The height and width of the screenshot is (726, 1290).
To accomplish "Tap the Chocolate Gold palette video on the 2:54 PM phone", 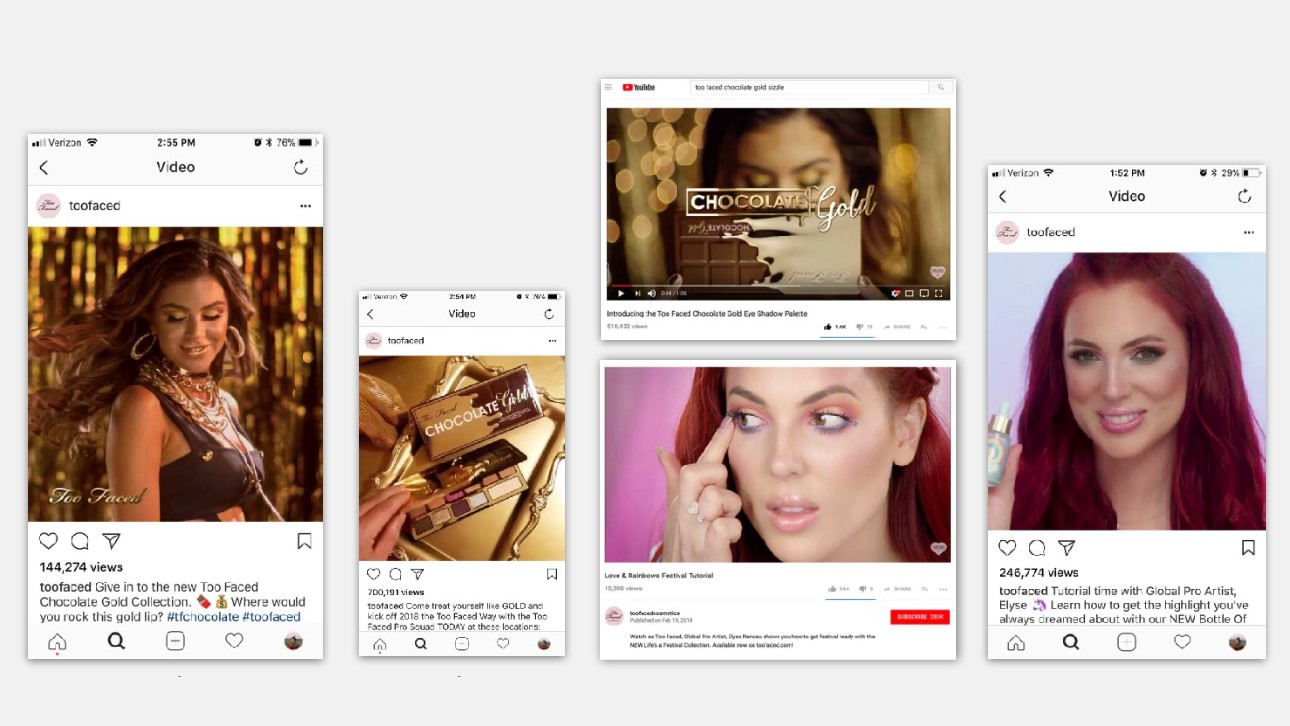I will (462, 458).
